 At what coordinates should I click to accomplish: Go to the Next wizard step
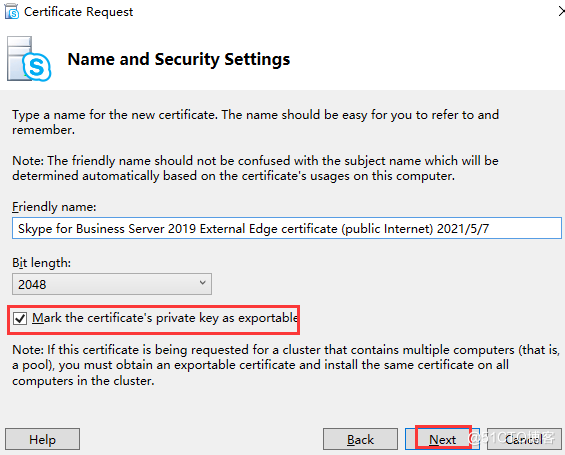442,439
